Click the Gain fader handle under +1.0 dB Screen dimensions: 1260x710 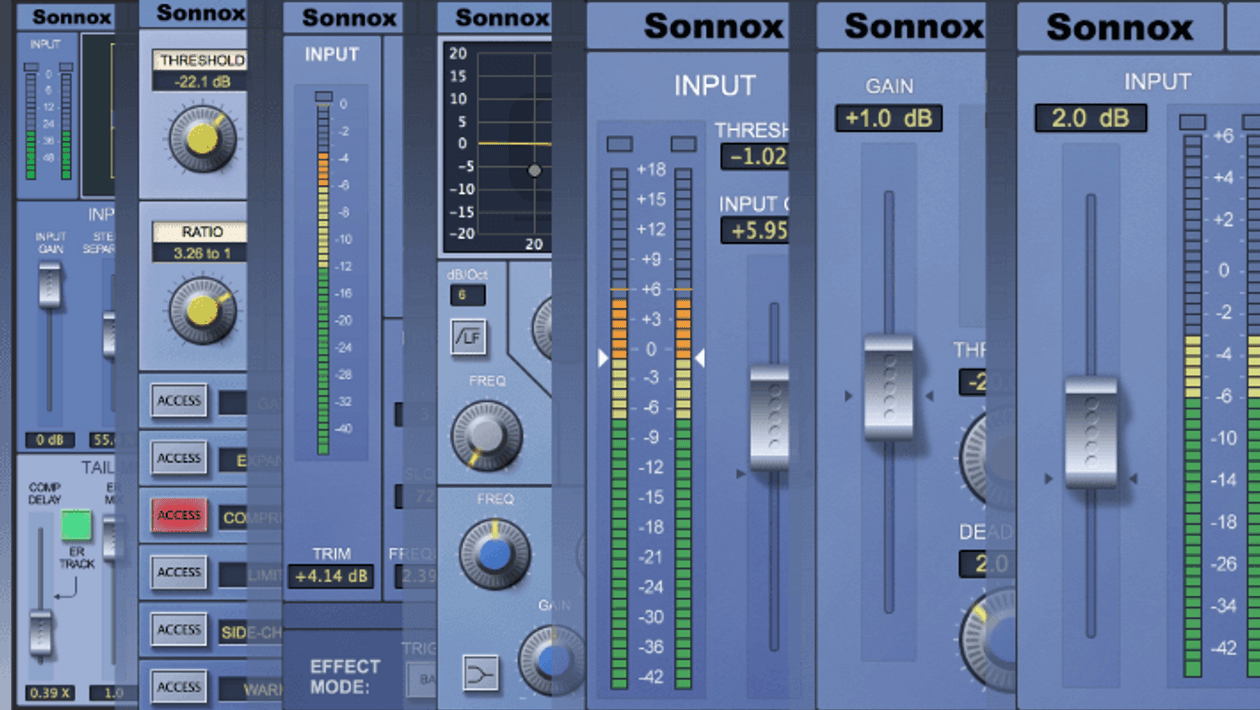(x=888, y=388)
